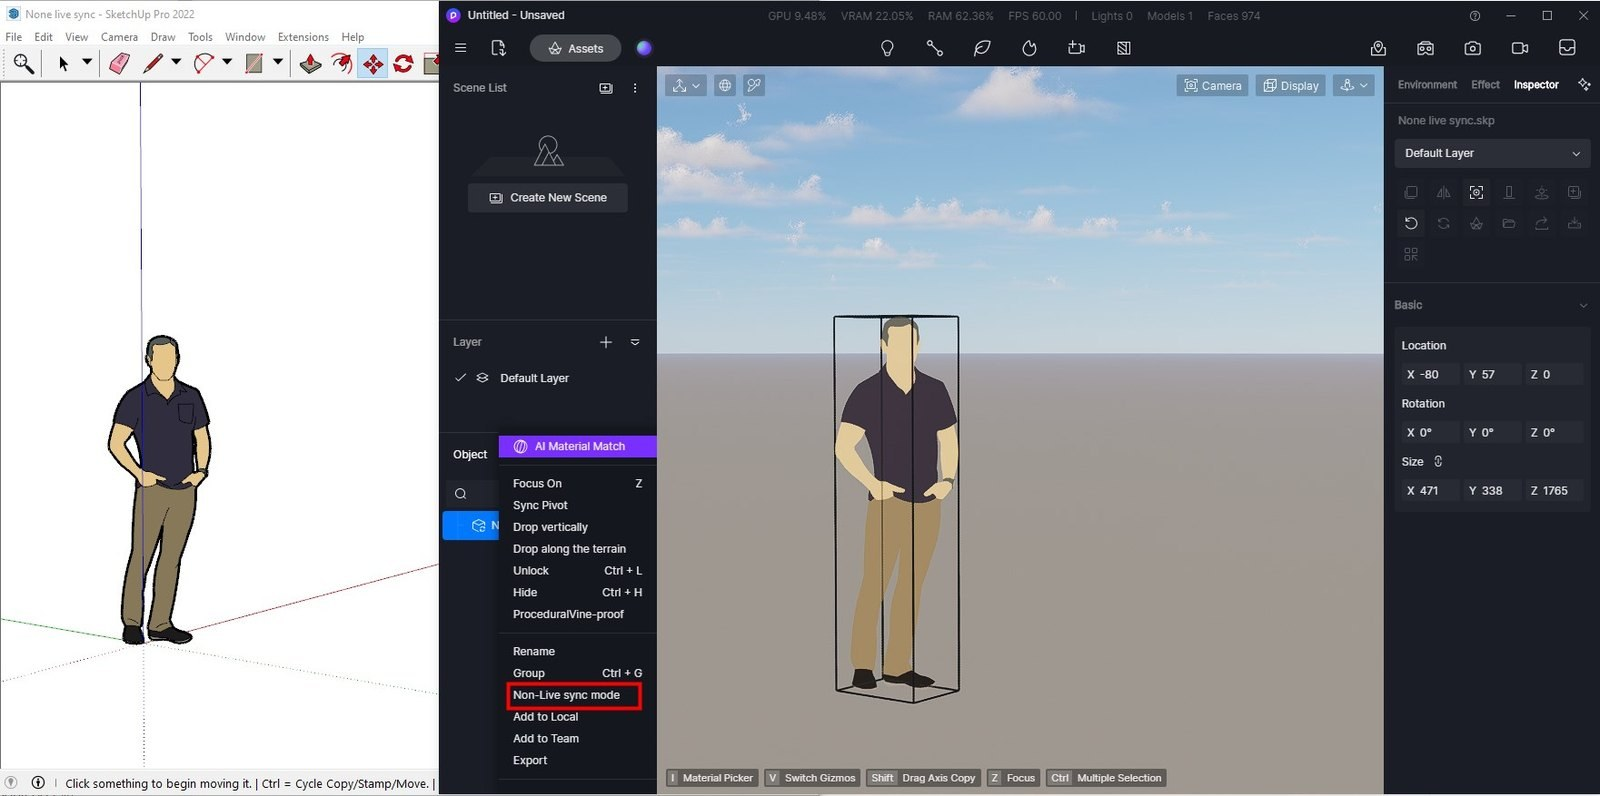This screenshot has height=796, width=1600.
Task: Open the Default Layer dropdown in Inspector
Action: click(x=1492, y=153)
